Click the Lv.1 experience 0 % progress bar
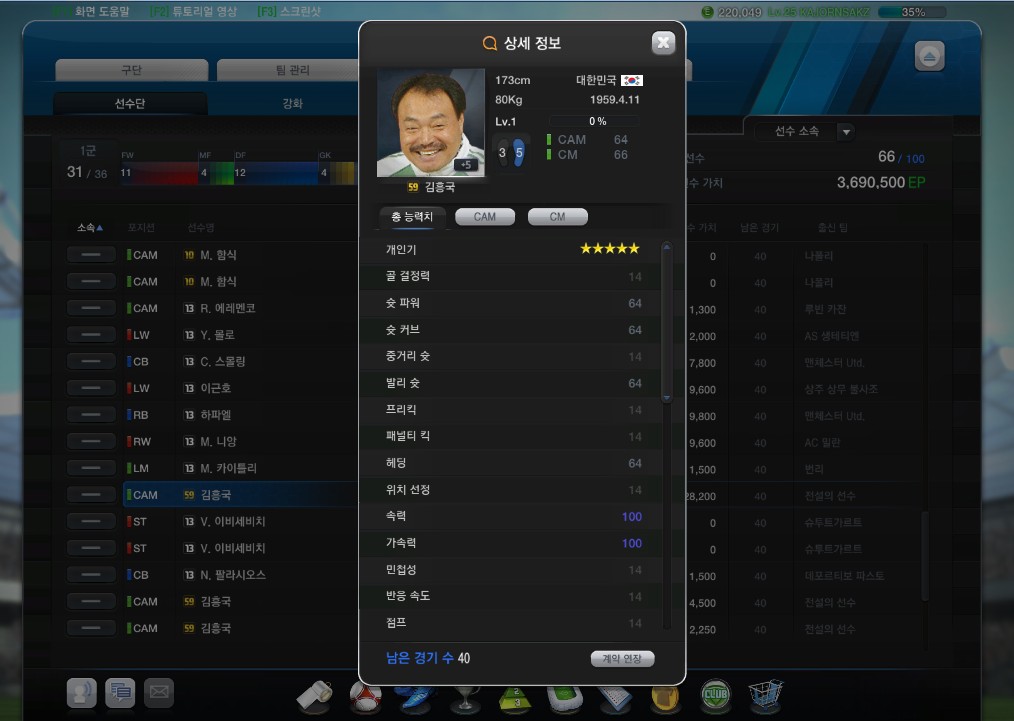The height and width of the screenshot is (721, 1014). click(x=594, y=121)
